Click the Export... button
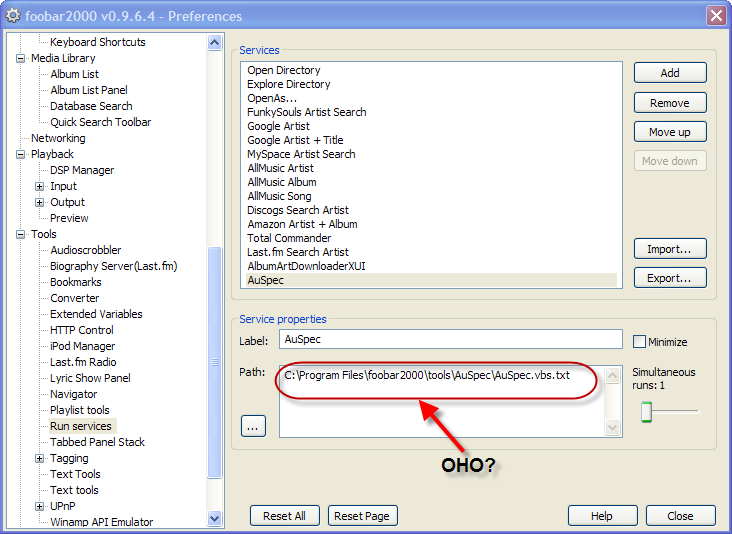 tap(670, 278)
